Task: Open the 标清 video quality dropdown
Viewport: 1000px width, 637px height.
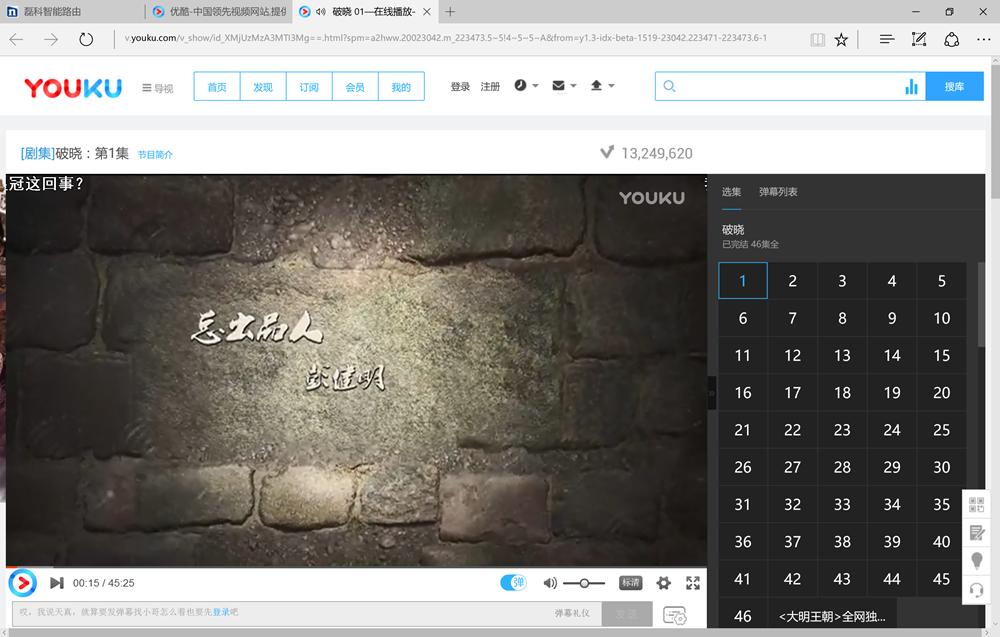Action: point(631,582)
